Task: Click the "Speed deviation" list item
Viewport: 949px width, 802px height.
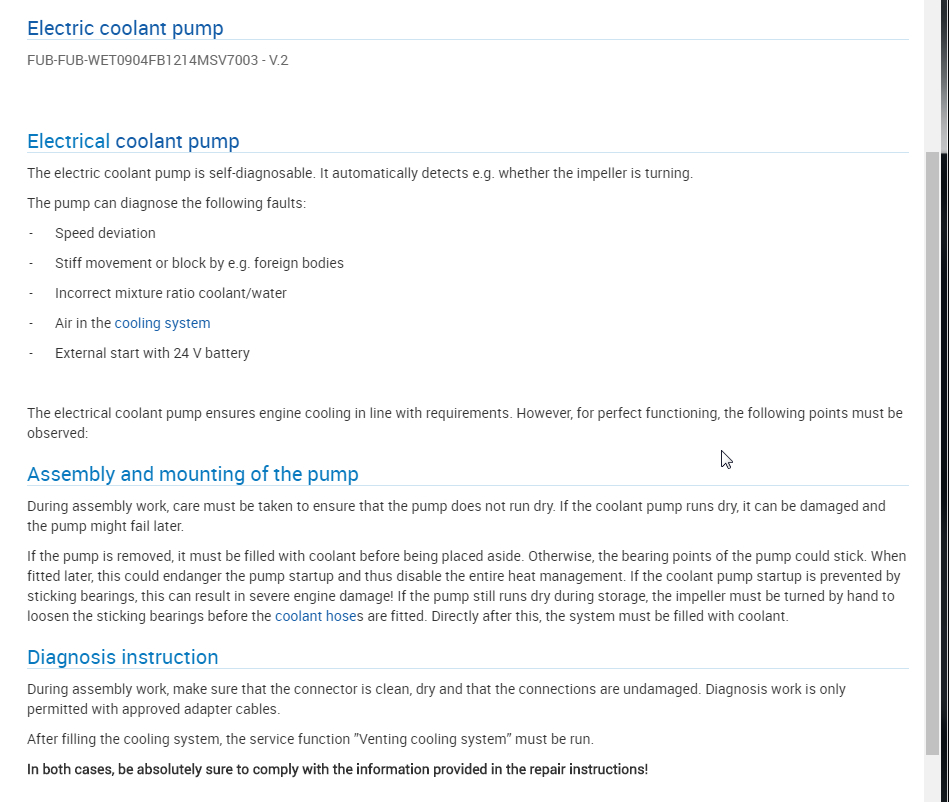Action: [105, 233]
